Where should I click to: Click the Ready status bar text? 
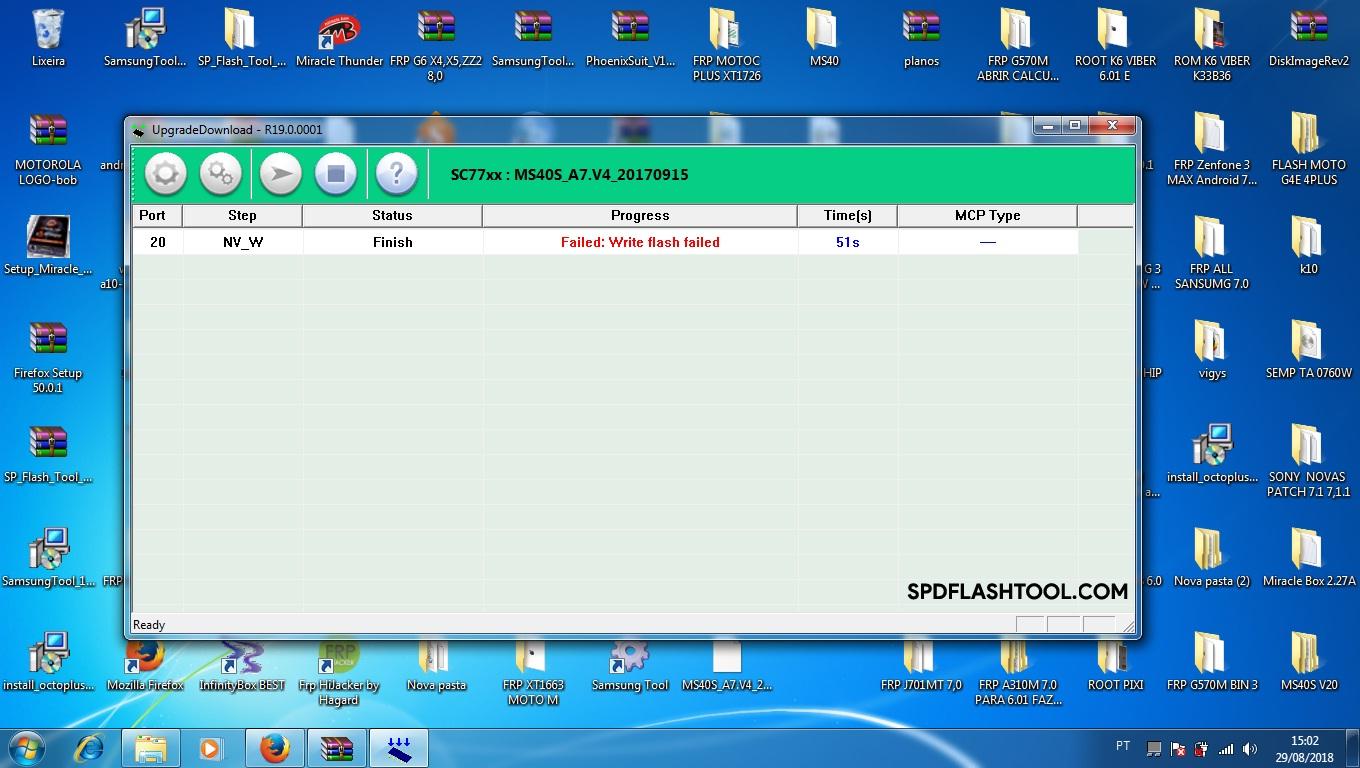click(149, 625)
